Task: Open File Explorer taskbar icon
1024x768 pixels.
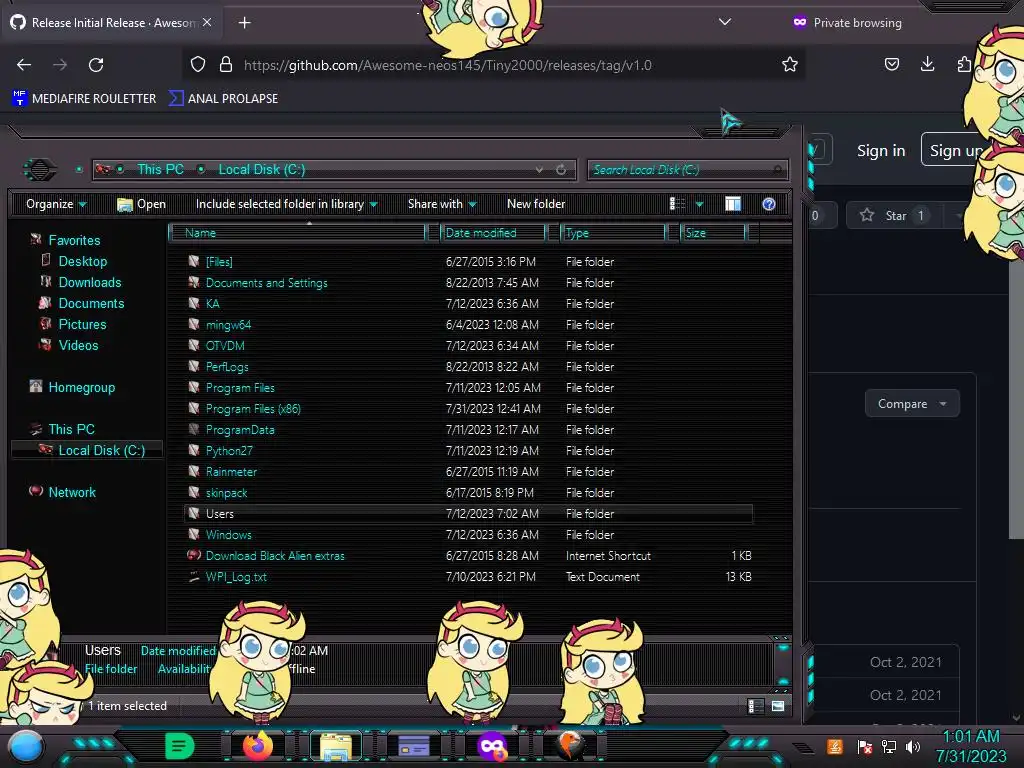Action: [336, 746]
